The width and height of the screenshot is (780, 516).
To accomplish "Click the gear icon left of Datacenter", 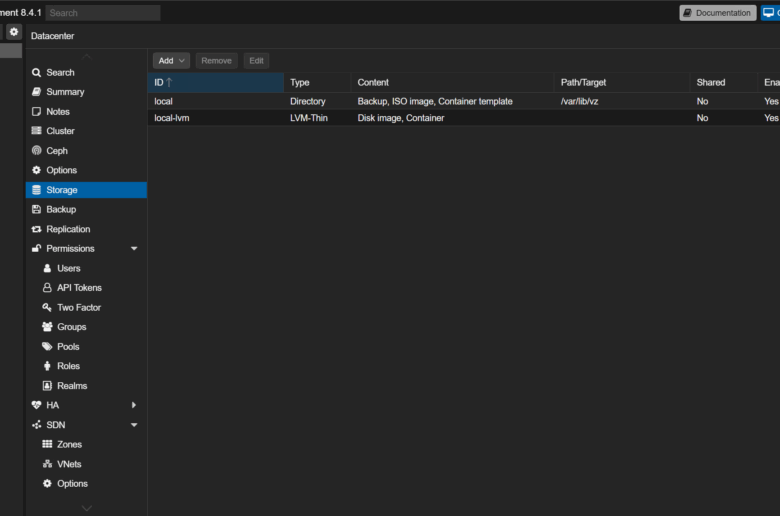I will pyautogui.click(x=14, y=32).
